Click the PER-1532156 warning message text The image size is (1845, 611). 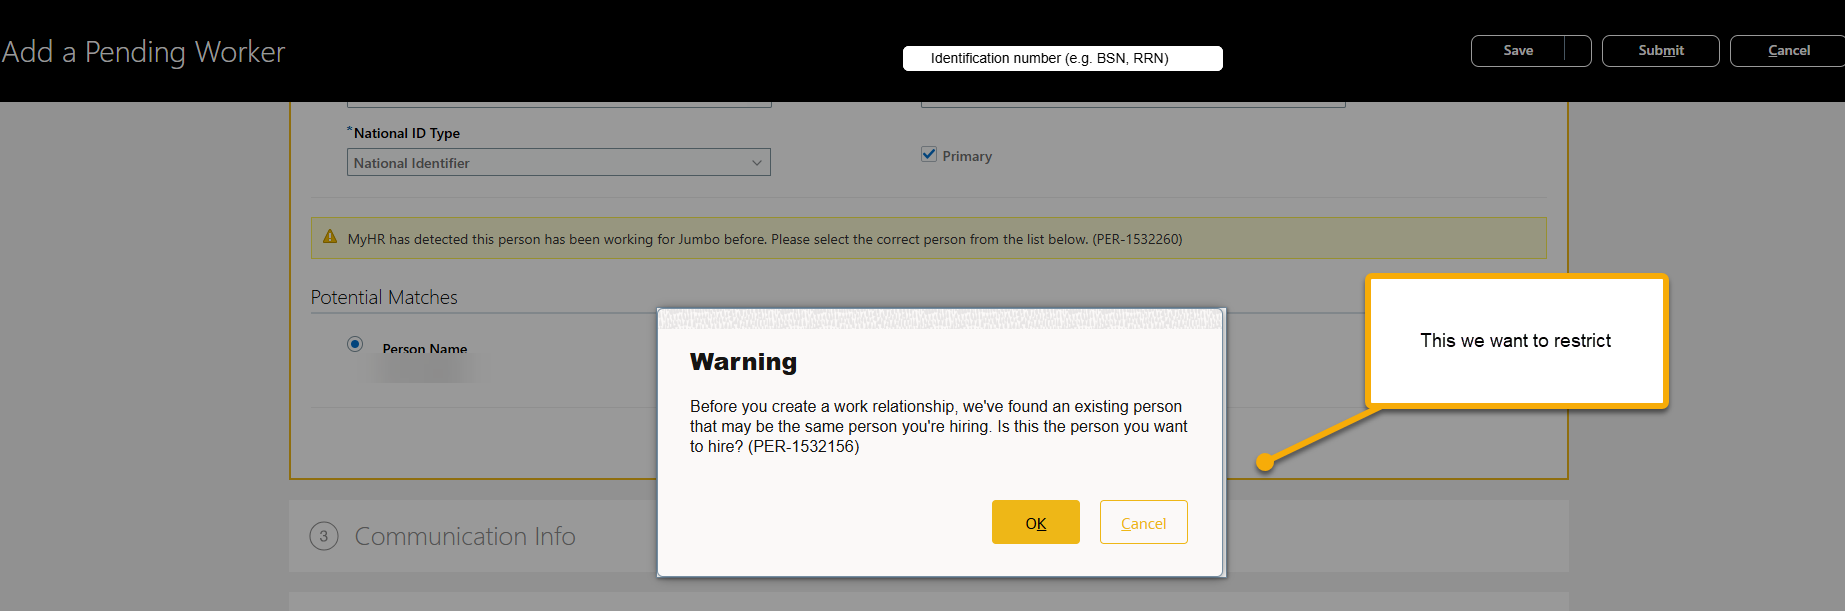coord(938,426)
